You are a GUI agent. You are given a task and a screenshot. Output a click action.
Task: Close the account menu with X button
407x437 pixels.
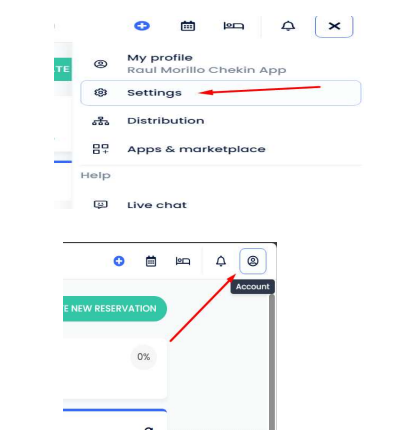point(334,26)
